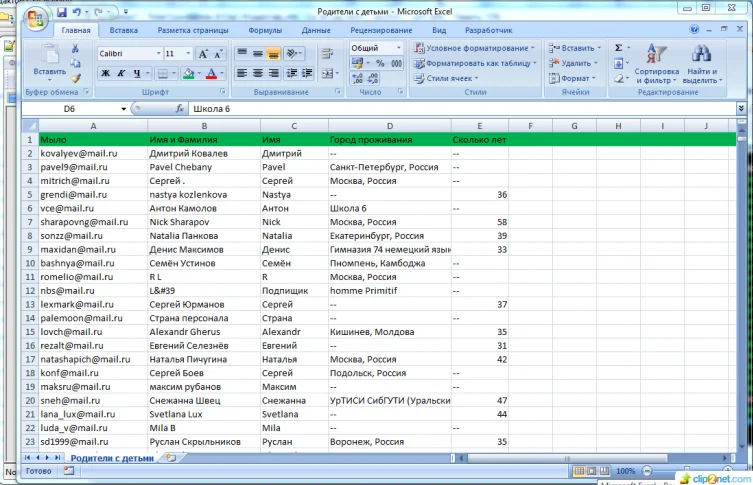Click the Bold (Ж) formatting button
The image size is (753, 485).
[x=105, y=73]
